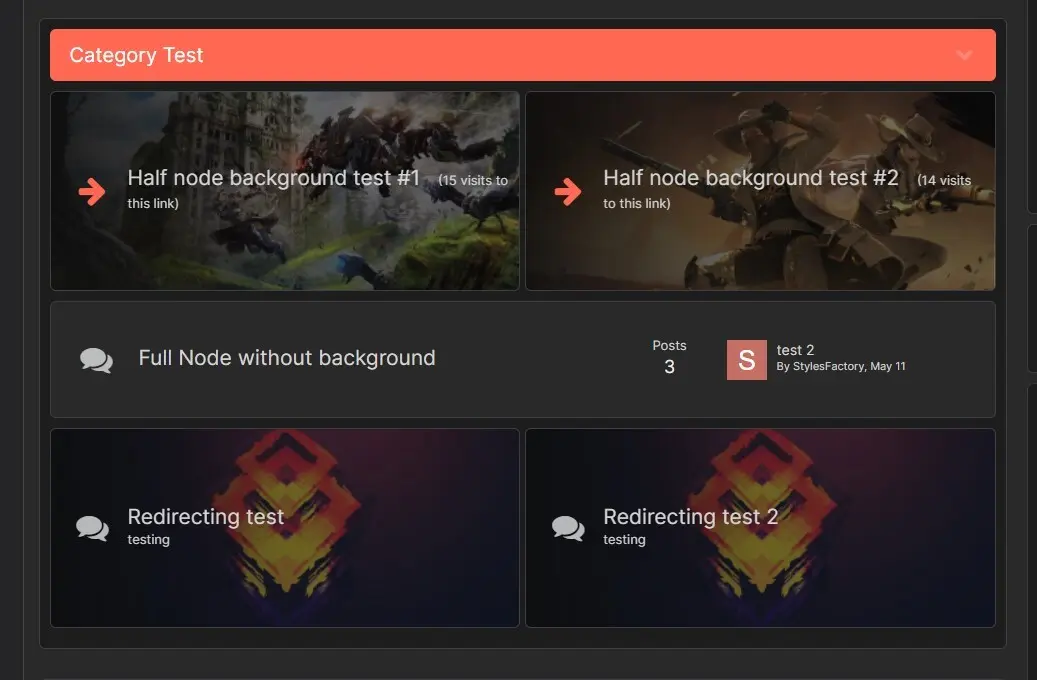The height and width of the screenshot is (680, 1037).
Task: Click the chat bubbles icon for Redirecting test
Action: point(93,528)
